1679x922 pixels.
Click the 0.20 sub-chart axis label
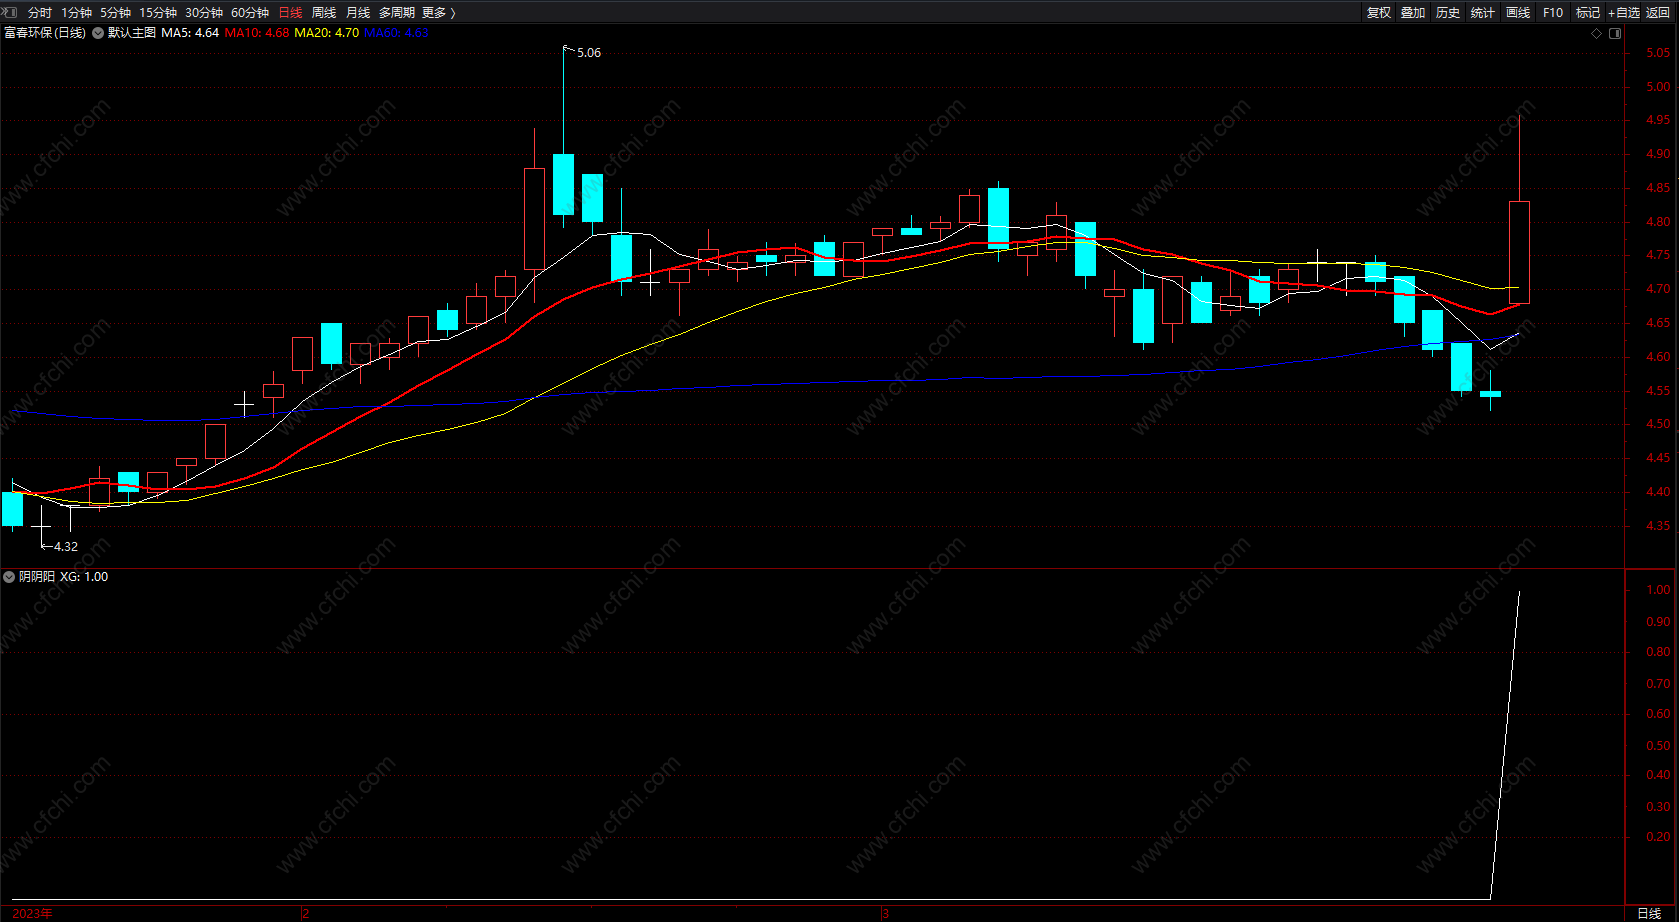pos(1658,837)
